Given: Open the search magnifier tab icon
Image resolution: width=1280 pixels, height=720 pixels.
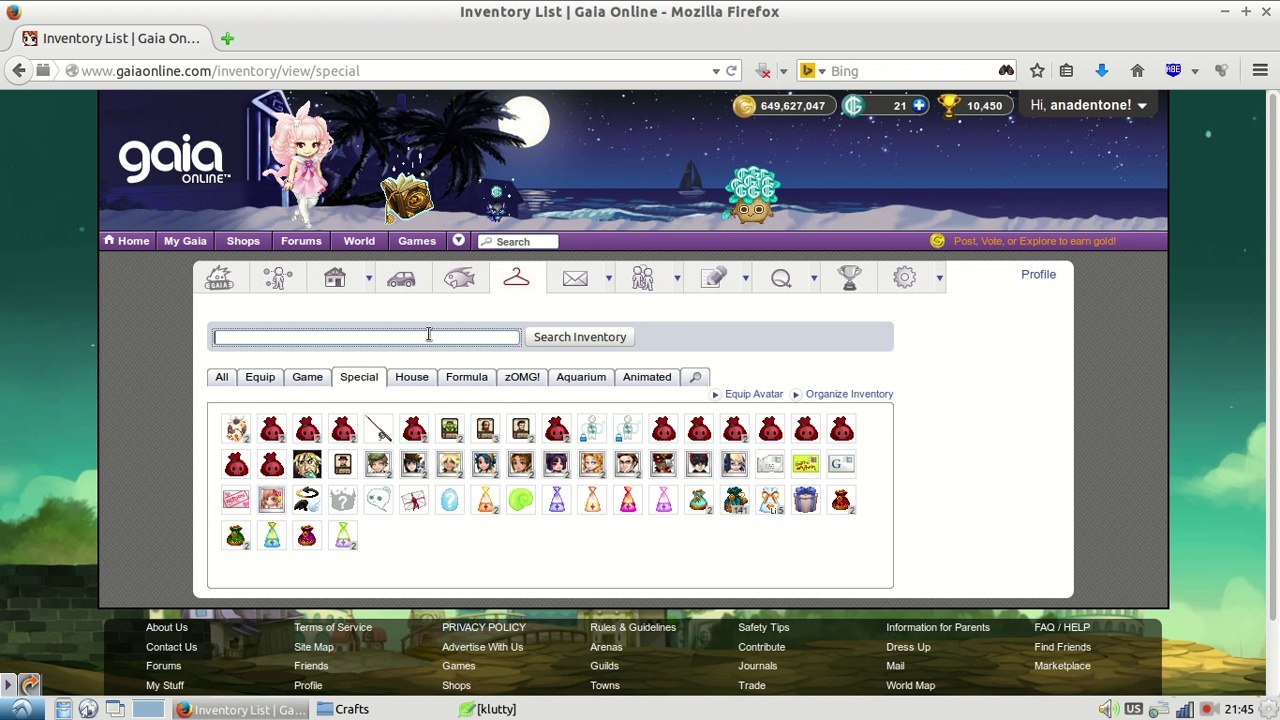Looking at the screenshot, I should [781, 278].
